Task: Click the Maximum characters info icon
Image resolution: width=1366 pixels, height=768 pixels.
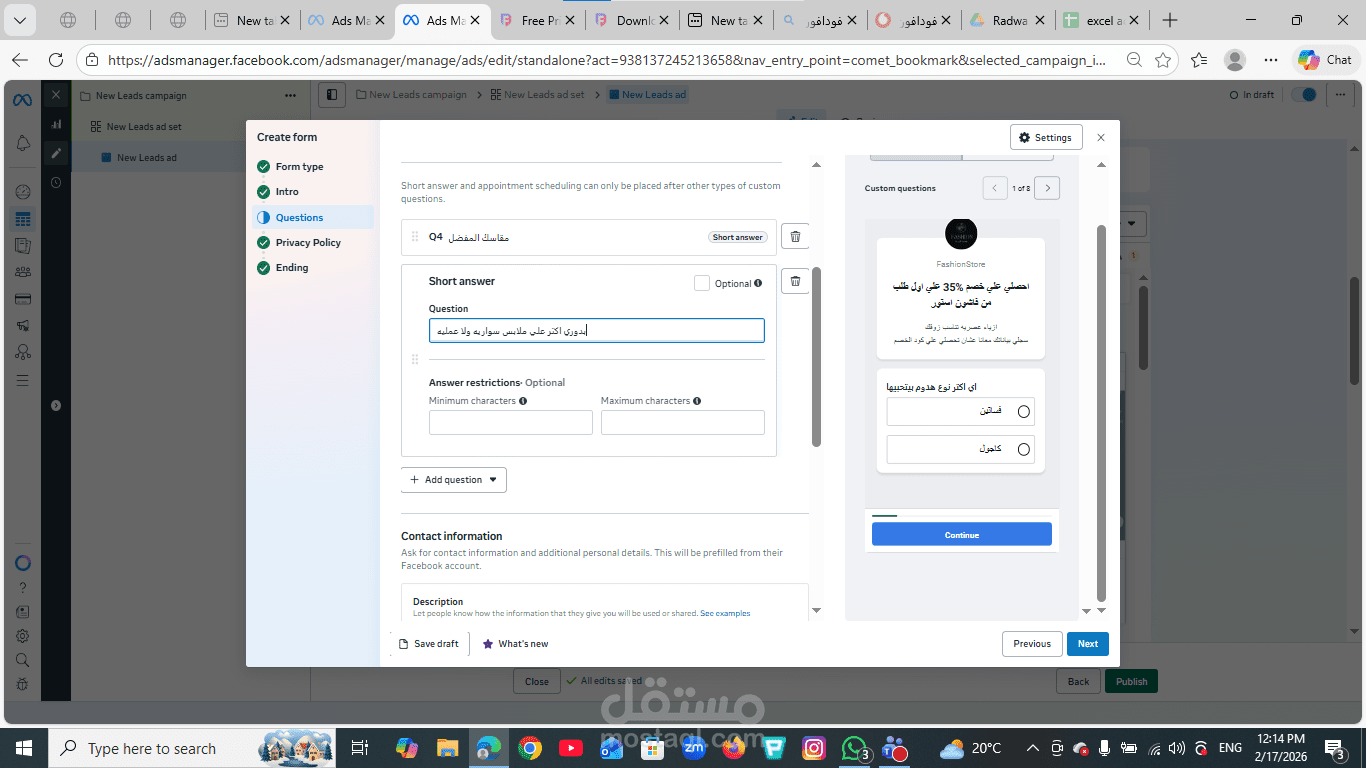Action: (x=697, y=401)
